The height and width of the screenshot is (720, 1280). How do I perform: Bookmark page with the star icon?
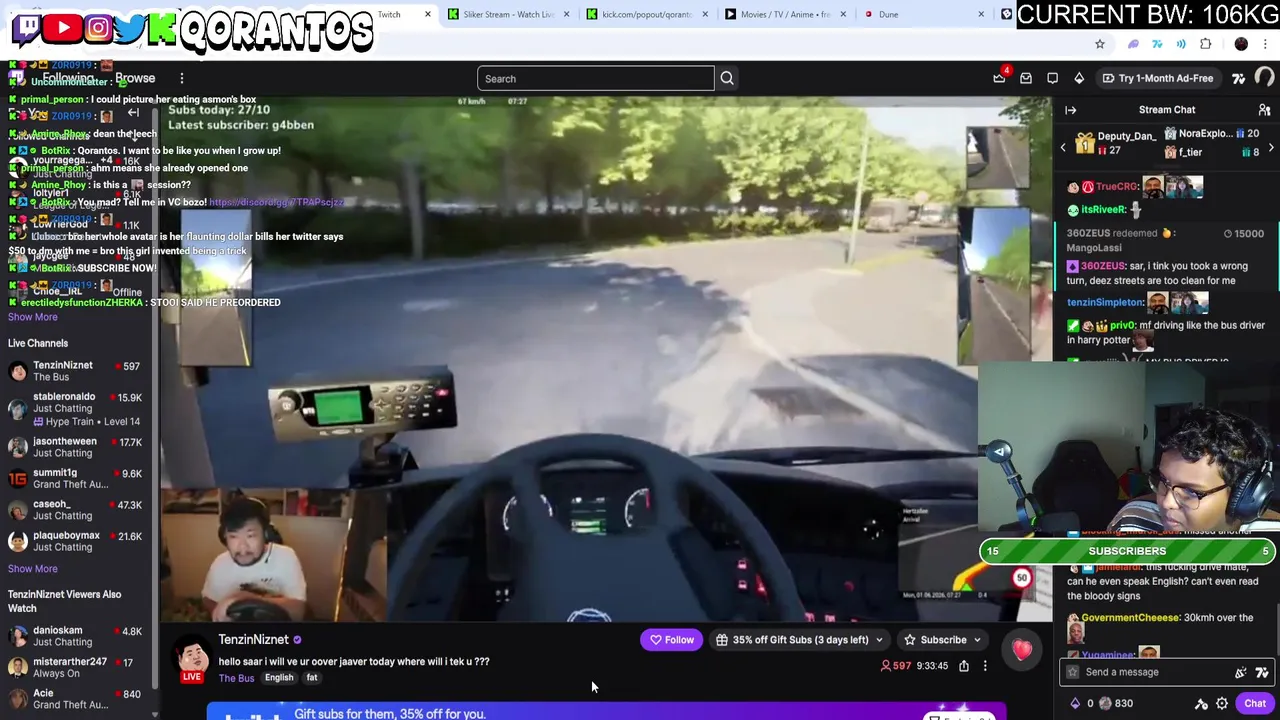(x=1100, y=44)
